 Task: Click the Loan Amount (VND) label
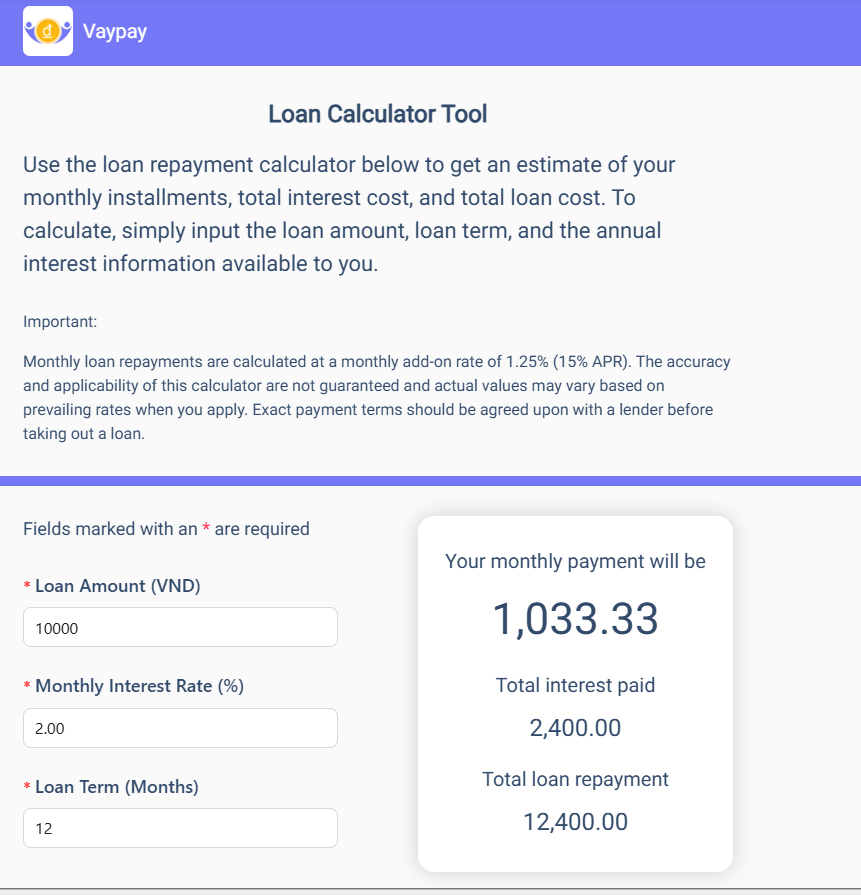pos(117,586)
